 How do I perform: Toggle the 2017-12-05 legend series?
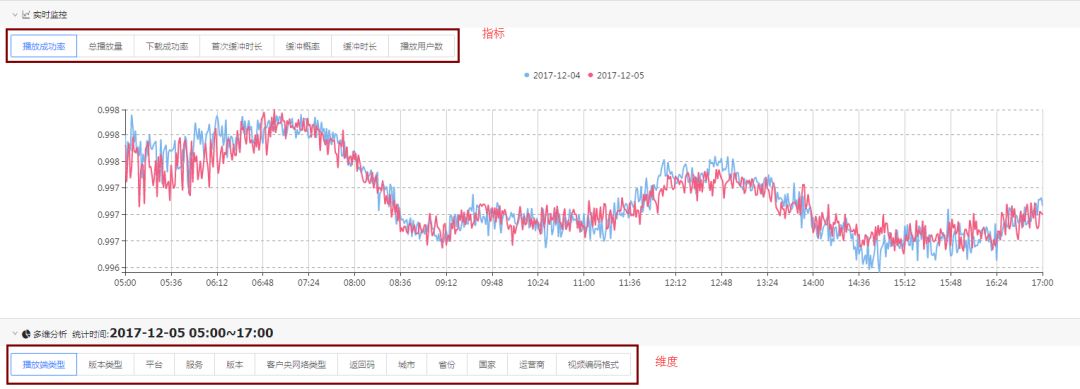(x=616, y=75)
